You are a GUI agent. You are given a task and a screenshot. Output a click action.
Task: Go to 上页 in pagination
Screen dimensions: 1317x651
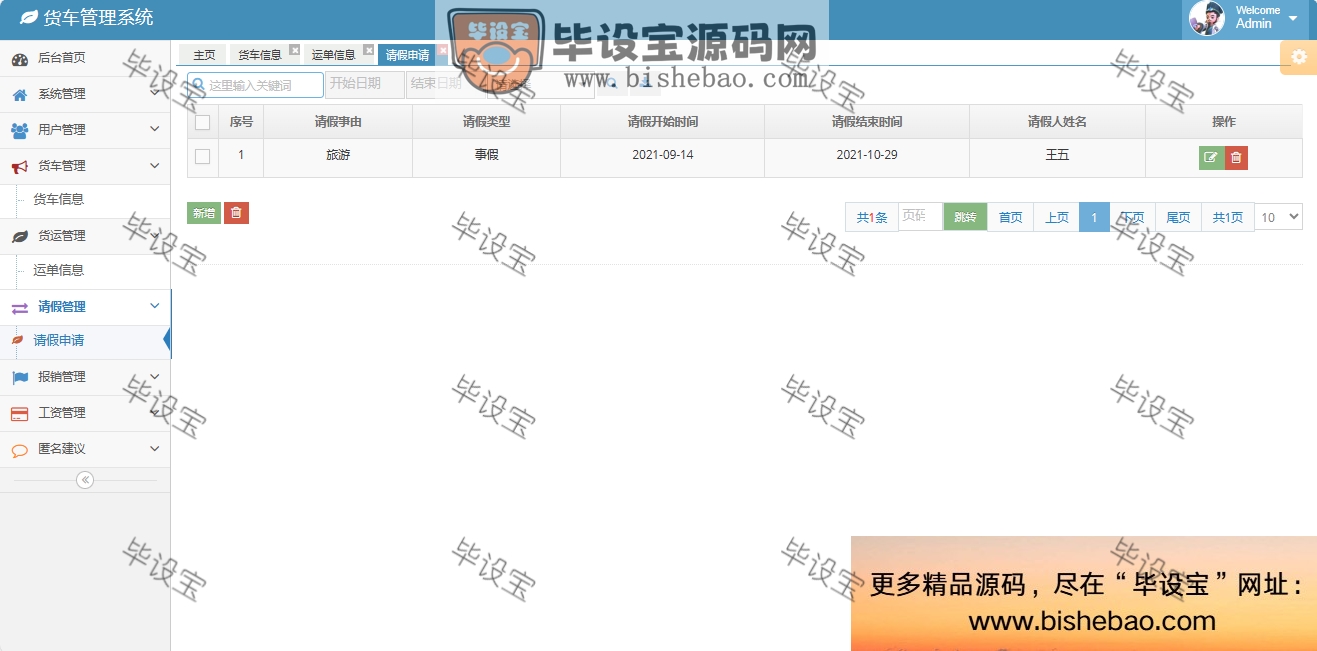point(1057,217)
